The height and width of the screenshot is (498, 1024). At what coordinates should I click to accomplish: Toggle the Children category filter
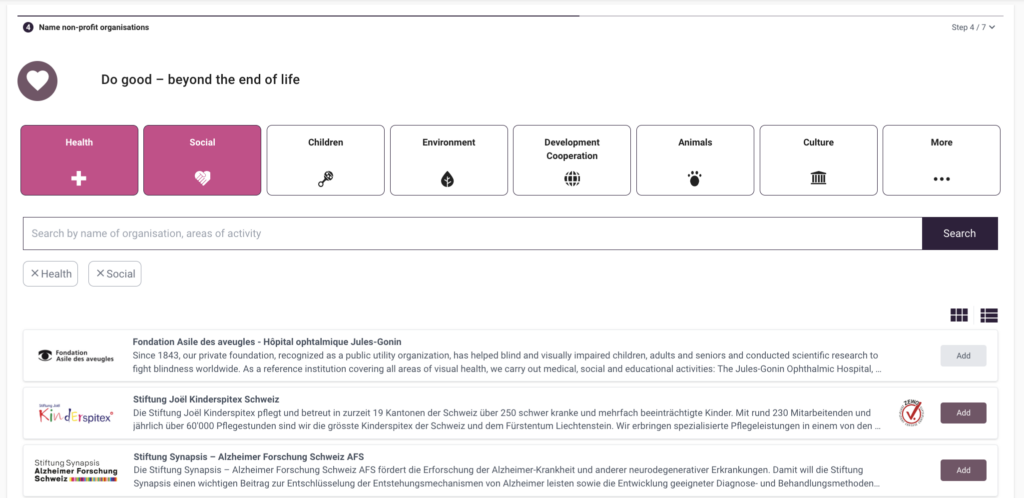325,160
